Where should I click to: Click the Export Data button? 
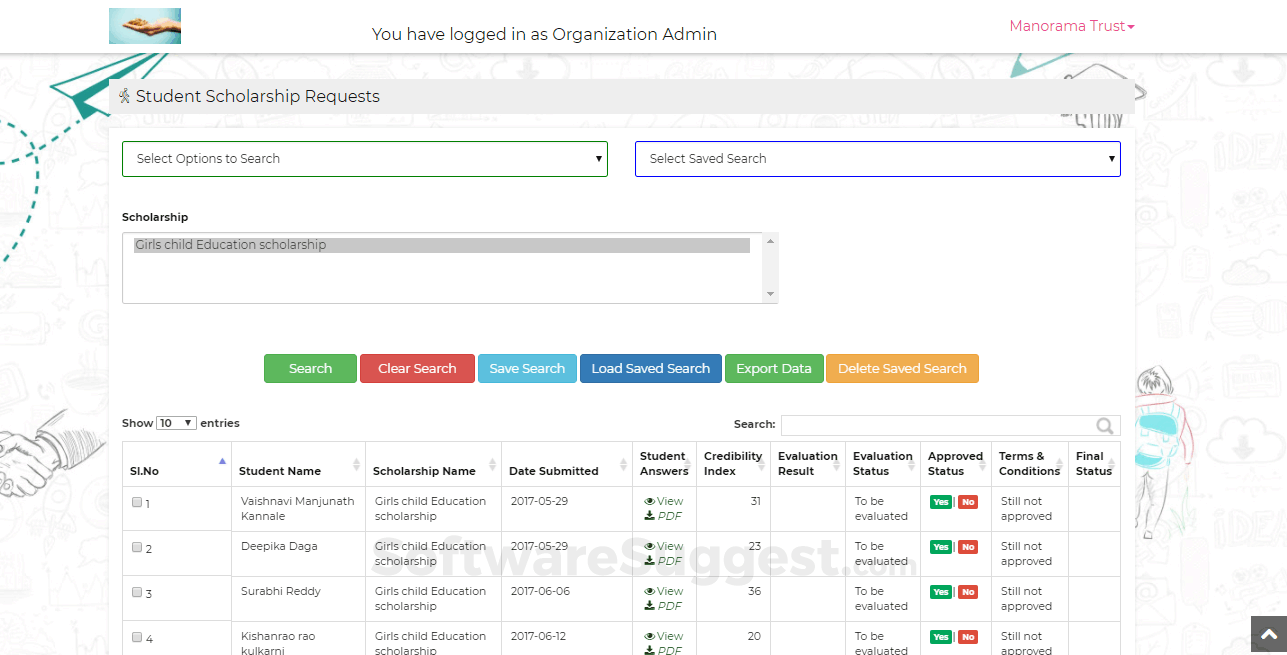(x=773, y=368)
